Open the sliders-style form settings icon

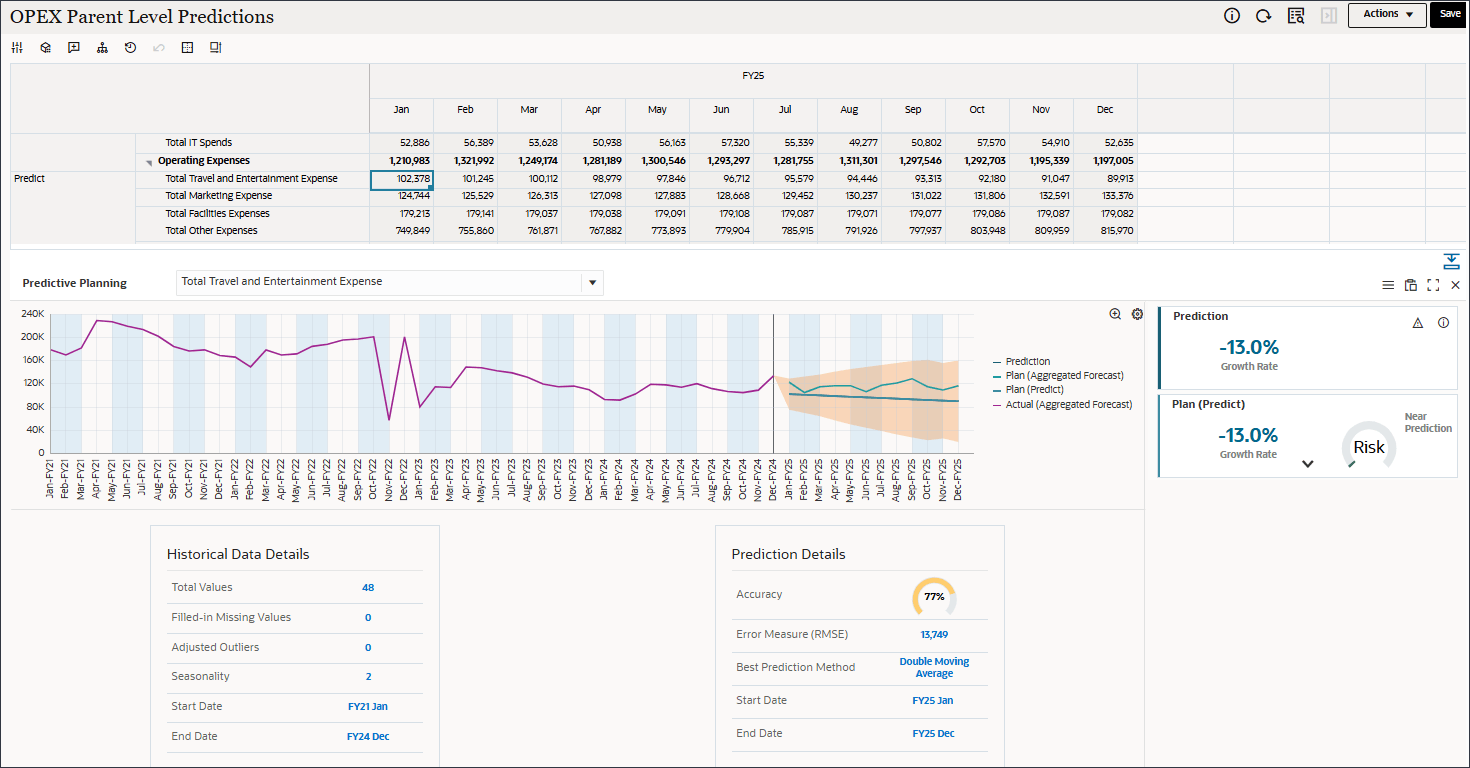tap(17, 48)
